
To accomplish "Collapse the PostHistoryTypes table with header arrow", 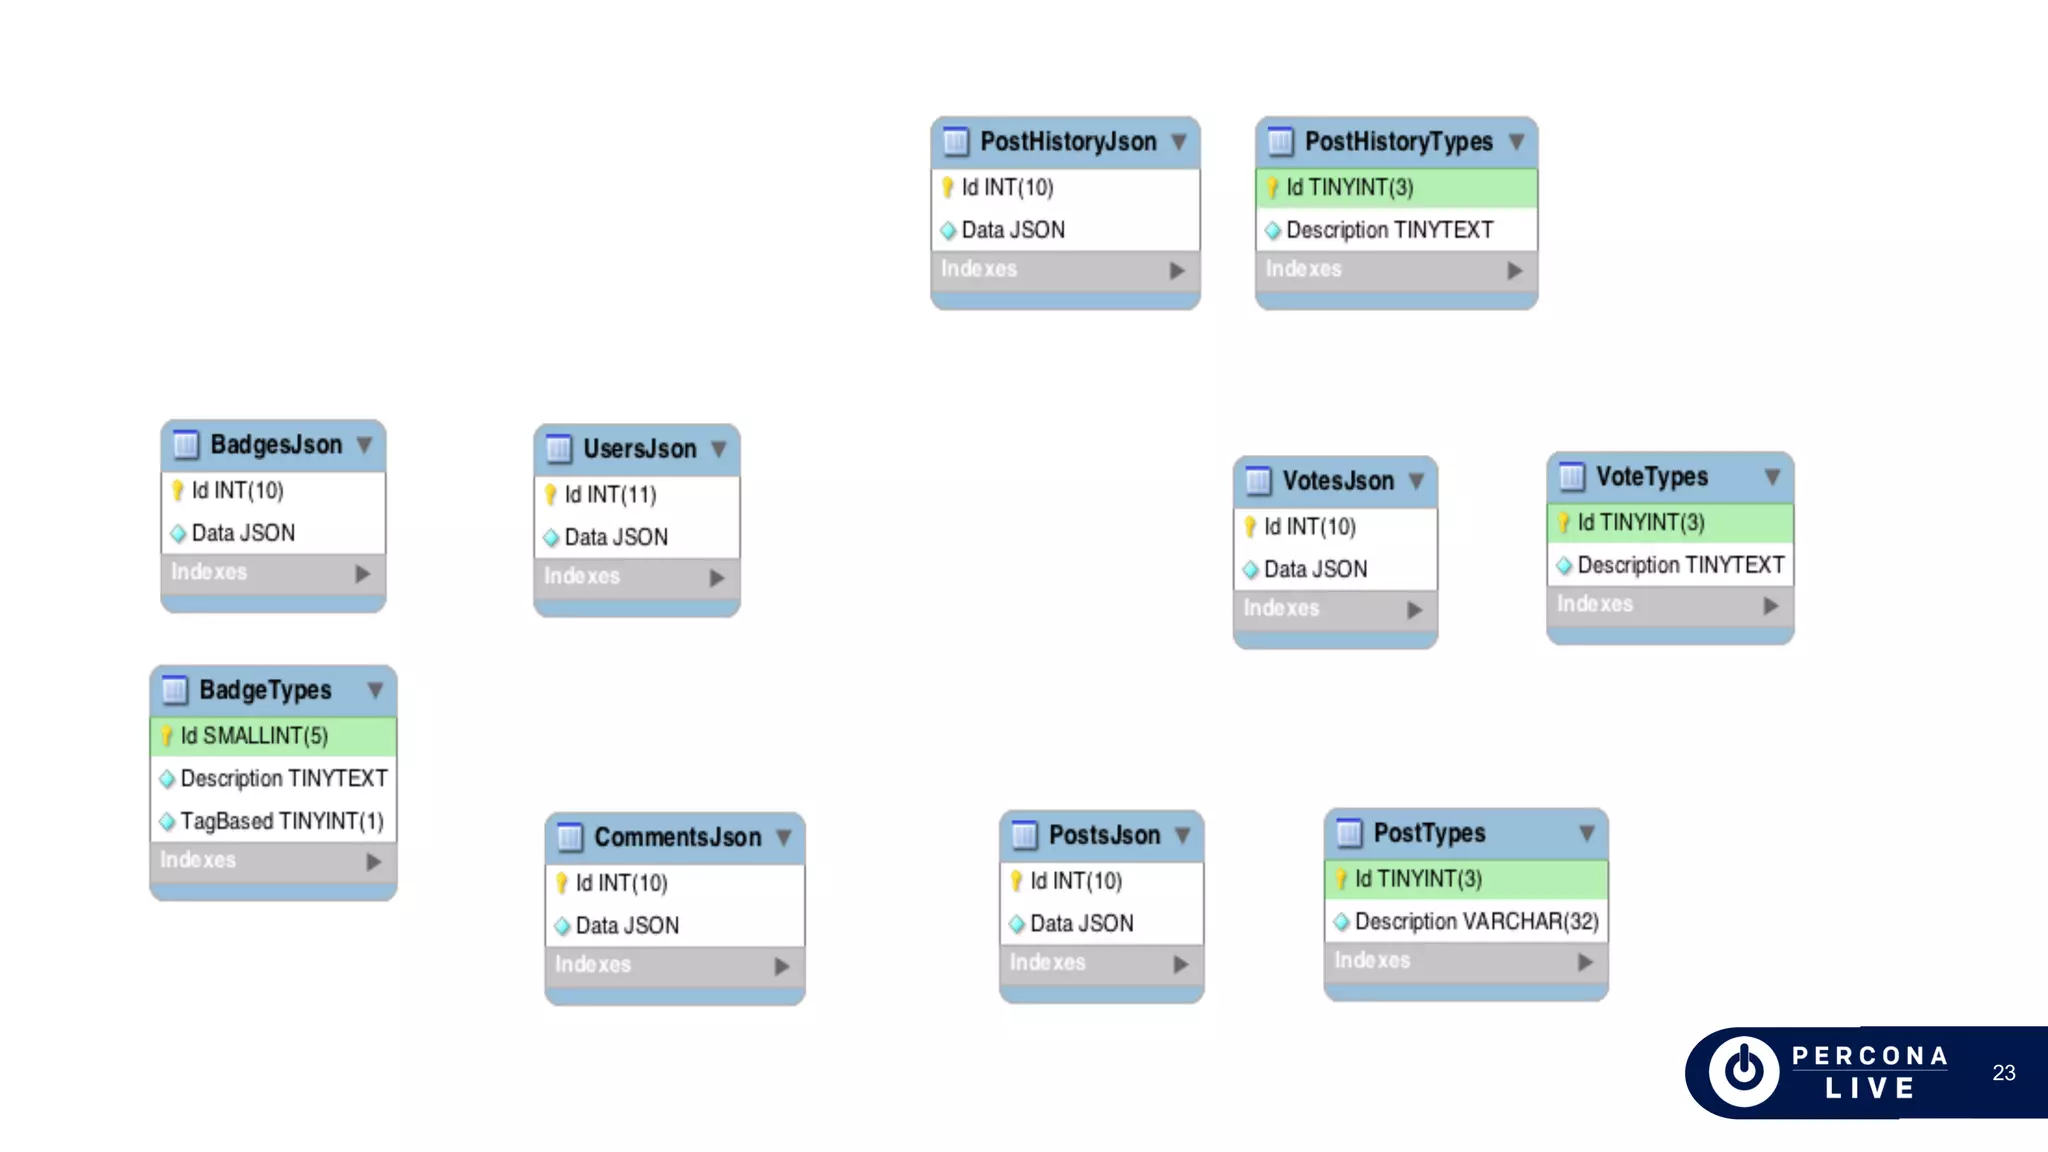I will (1517, 142).
